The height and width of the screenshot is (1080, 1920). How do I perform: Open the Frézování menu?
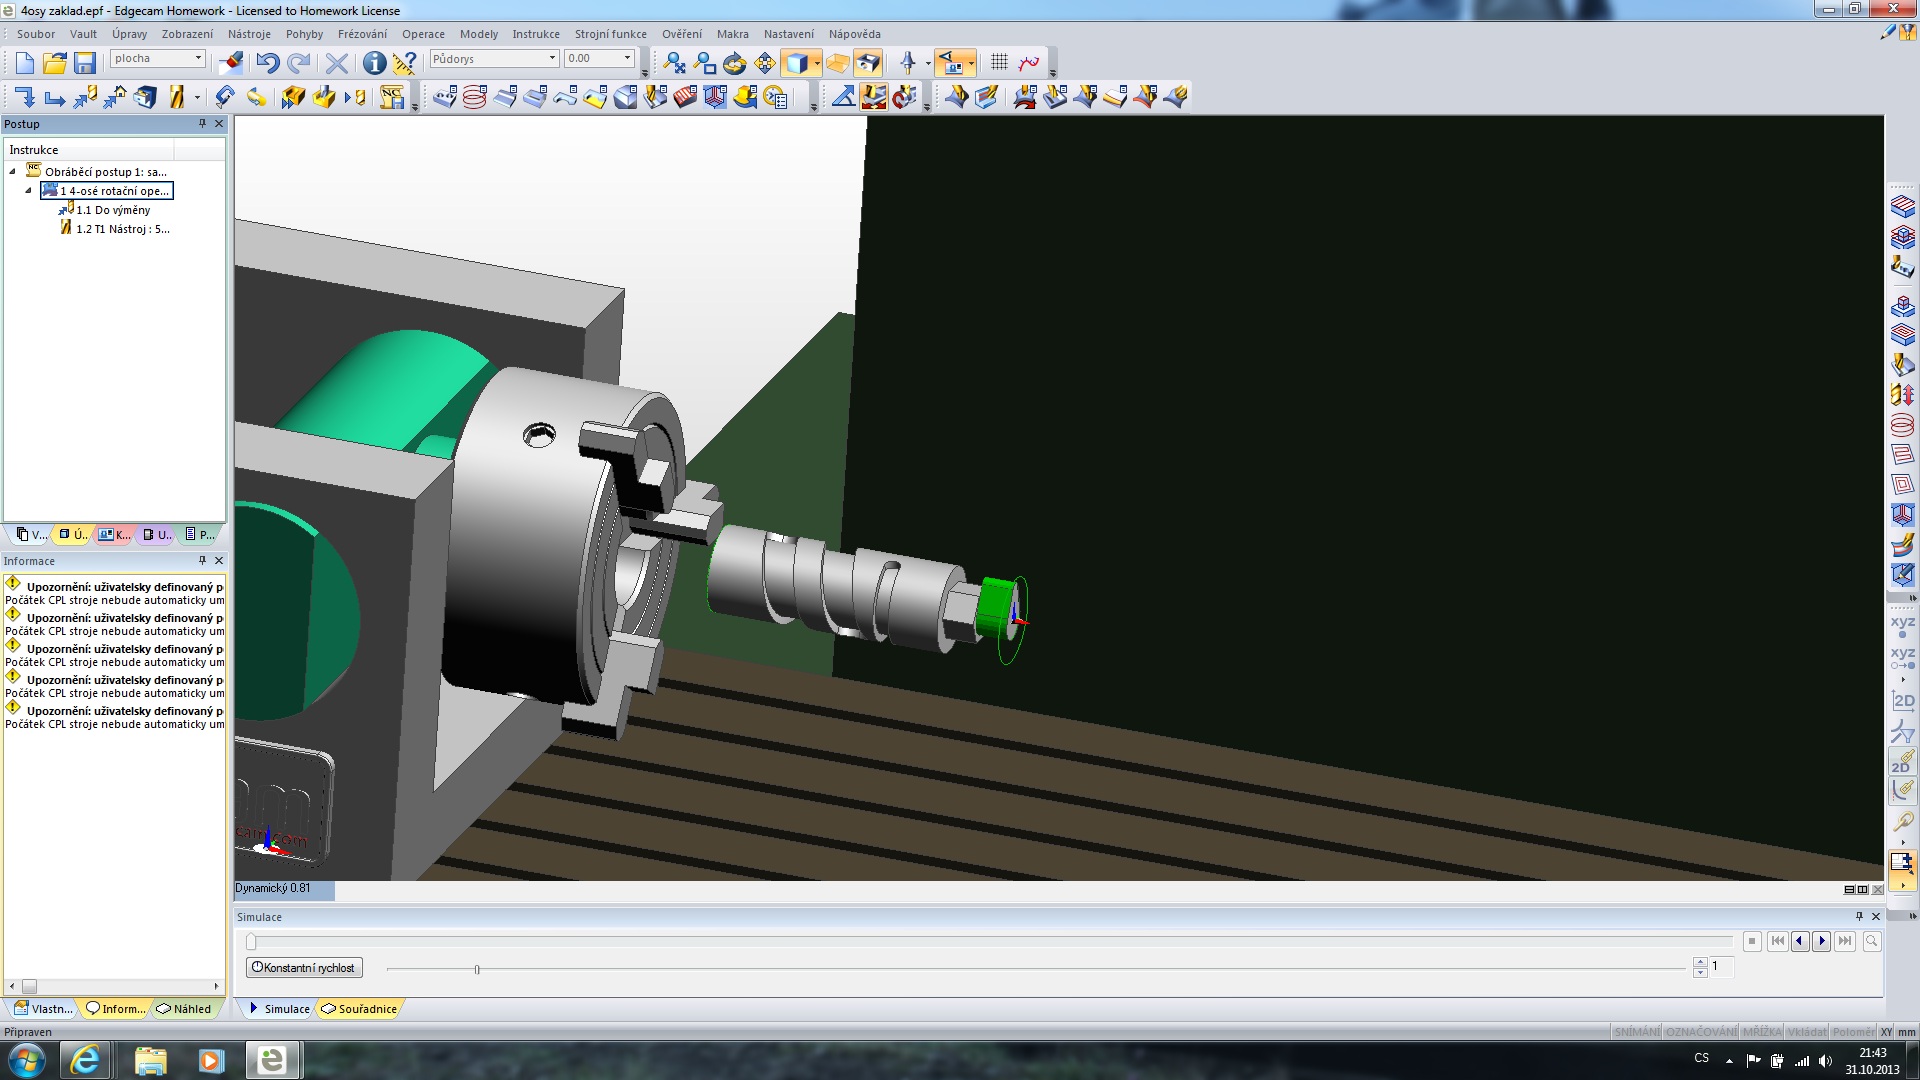362,34
